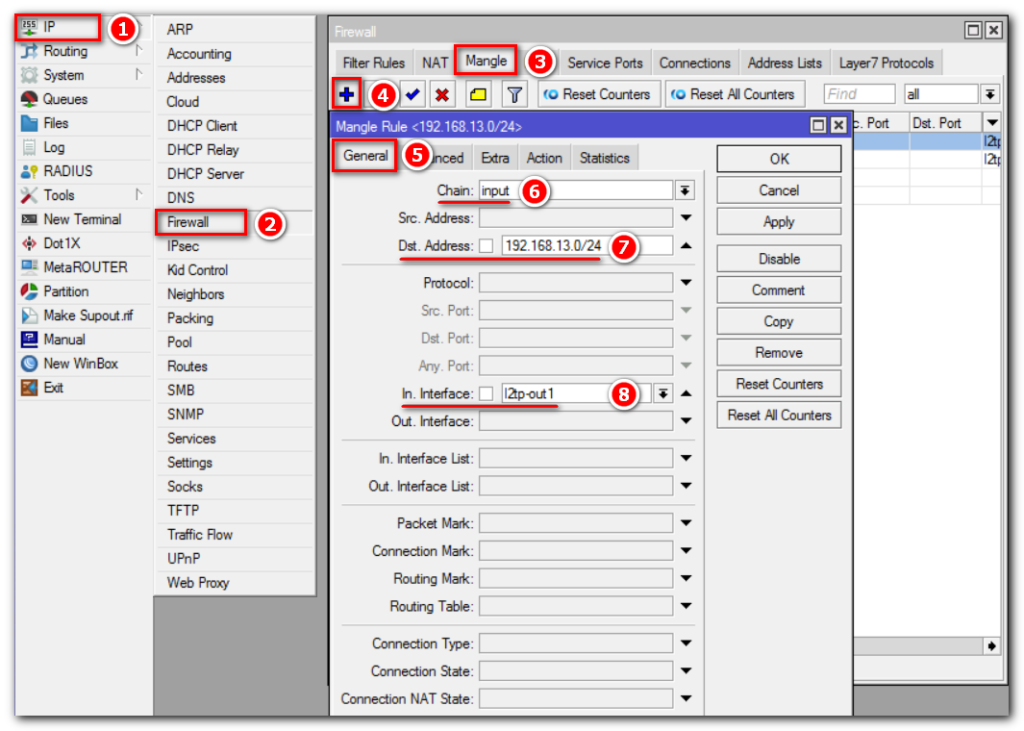
Task: Click the funnel filter icon
Action: (x=514, y=95)
